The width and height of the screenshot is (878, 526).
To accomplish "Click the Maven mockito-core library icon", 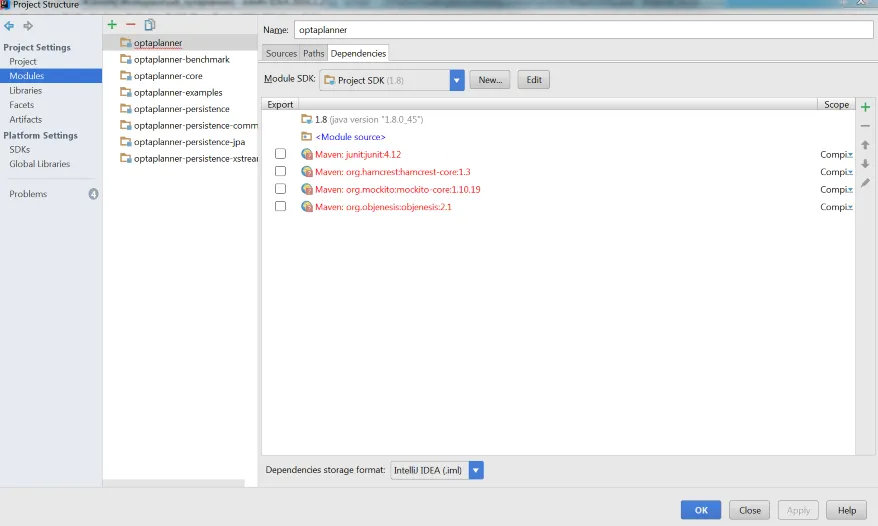I will (x=306, y=189).
